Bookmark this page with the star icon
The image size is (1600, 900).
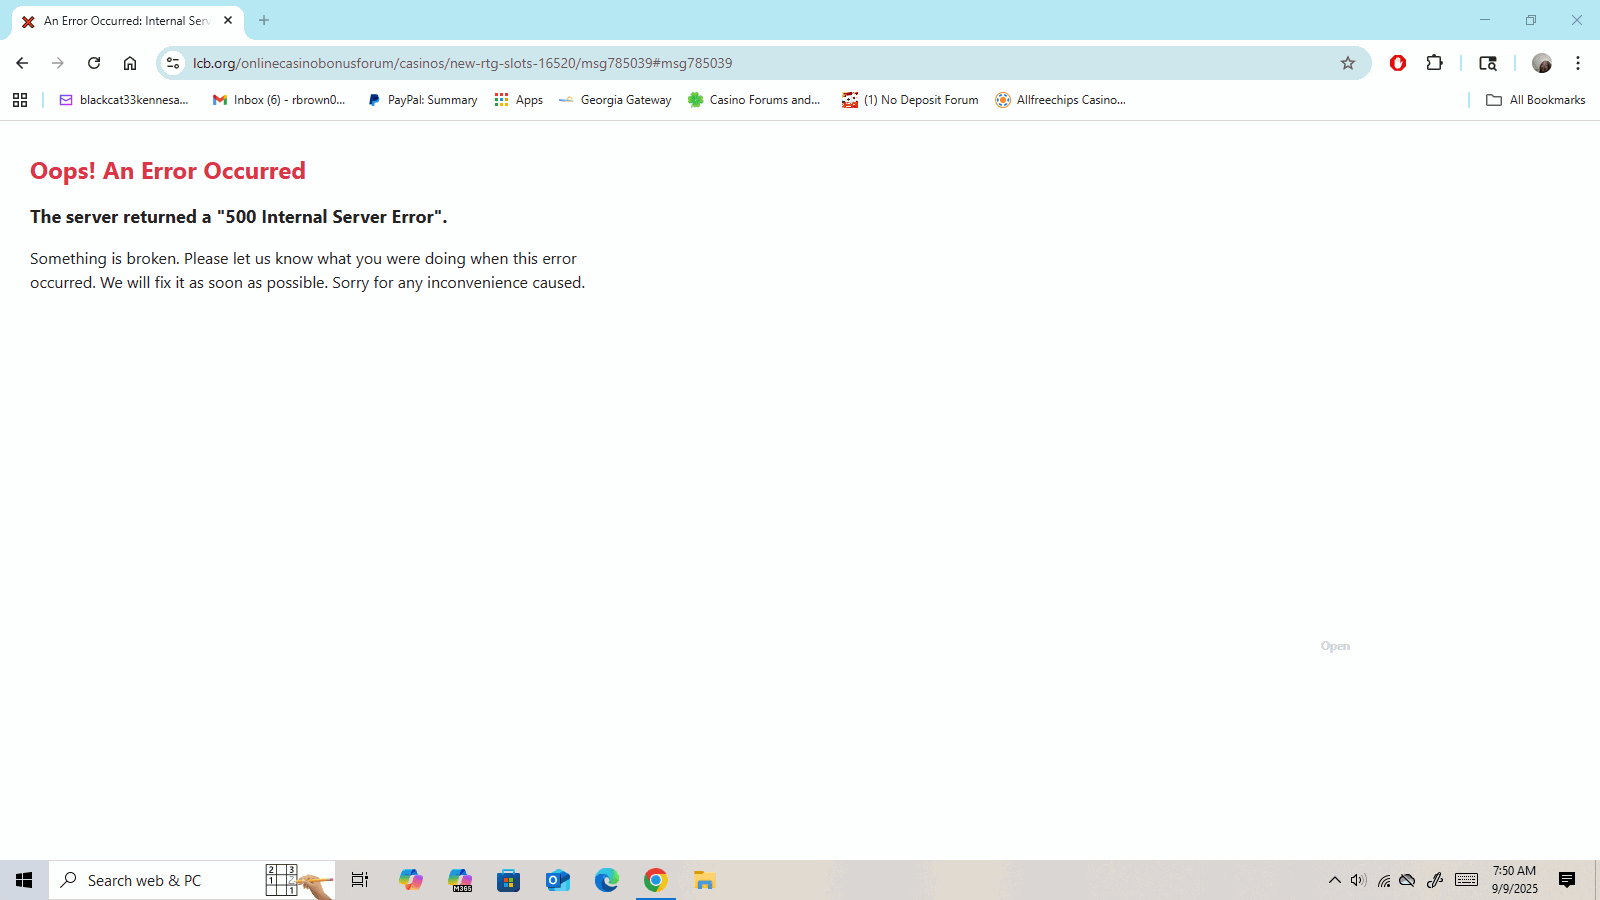pos(1348,63)
